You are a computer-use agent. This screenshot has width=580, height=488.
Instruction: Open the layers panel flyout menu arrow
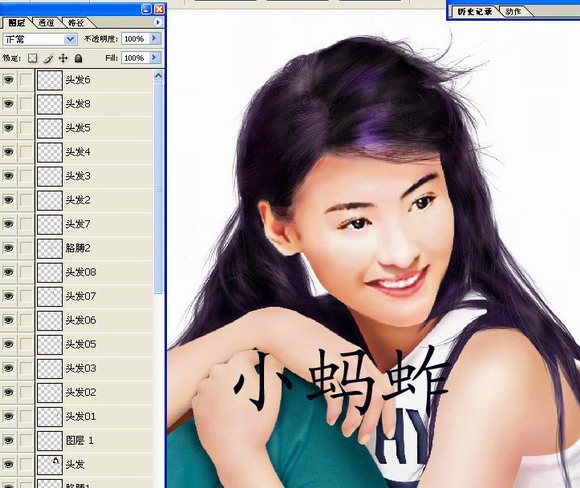pos(158,23)
